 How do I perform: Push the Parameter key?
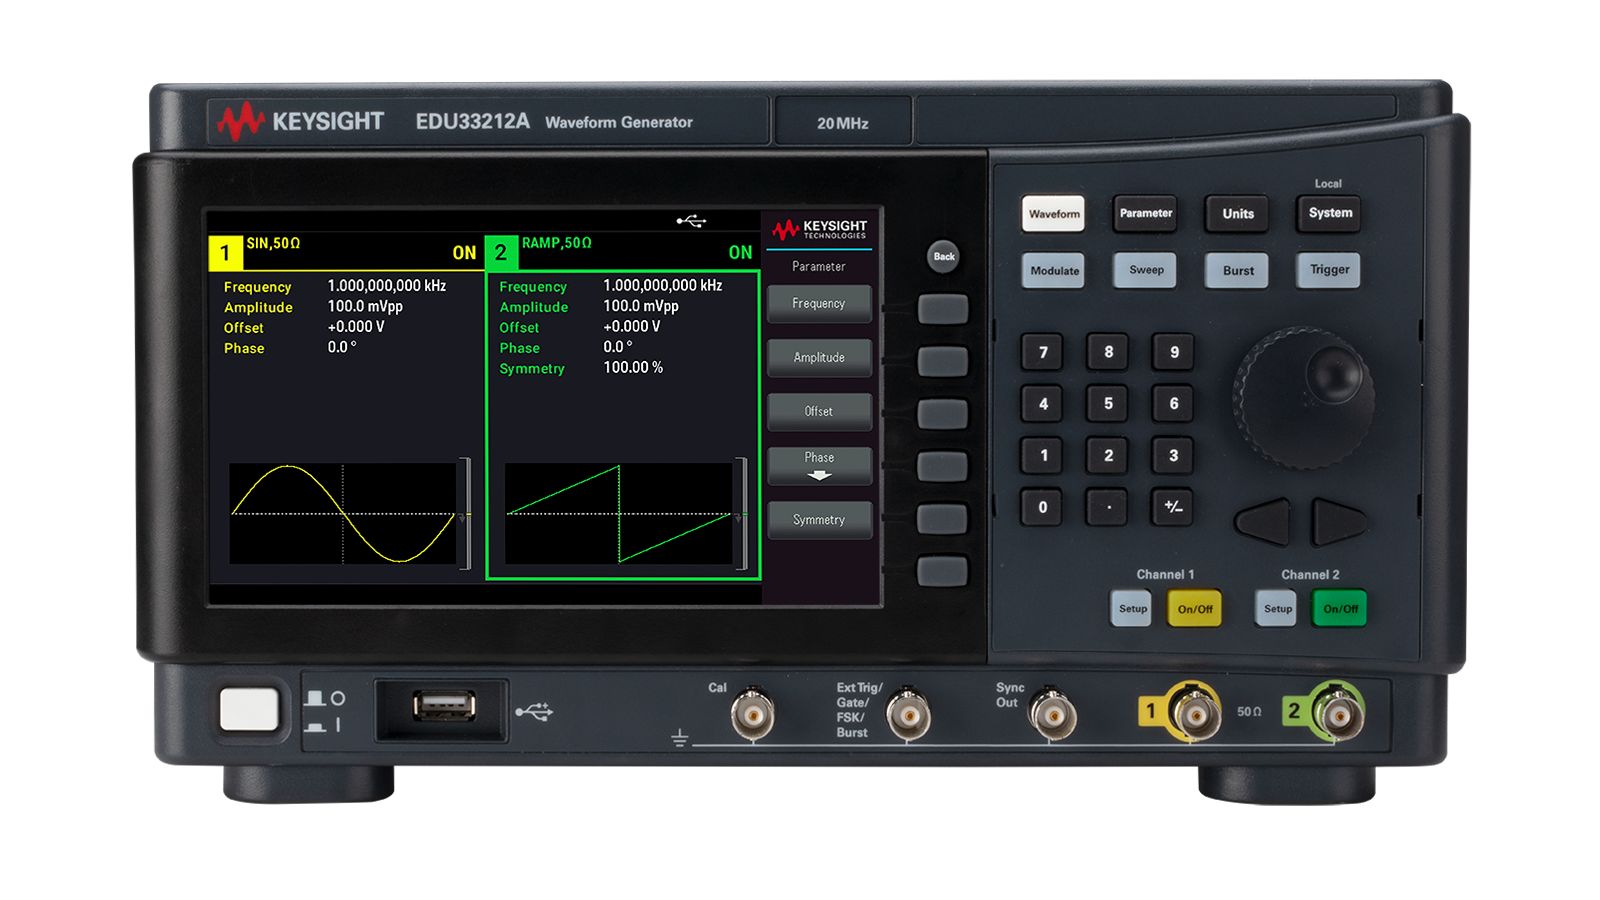1145,214
